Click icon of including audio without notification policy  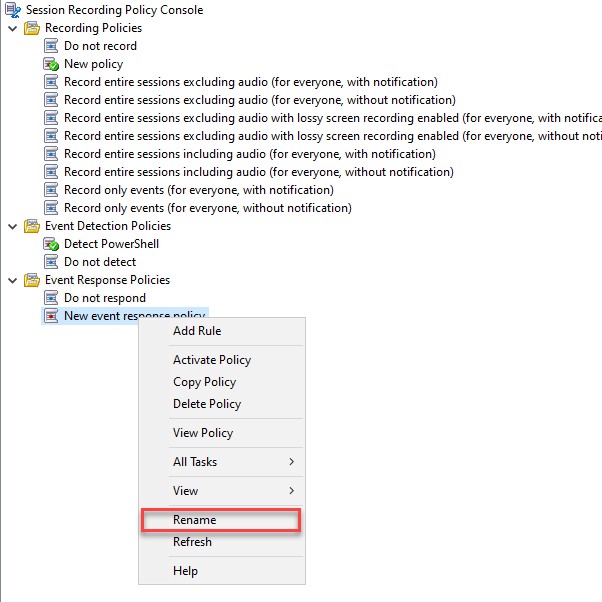tap(51, 172)
